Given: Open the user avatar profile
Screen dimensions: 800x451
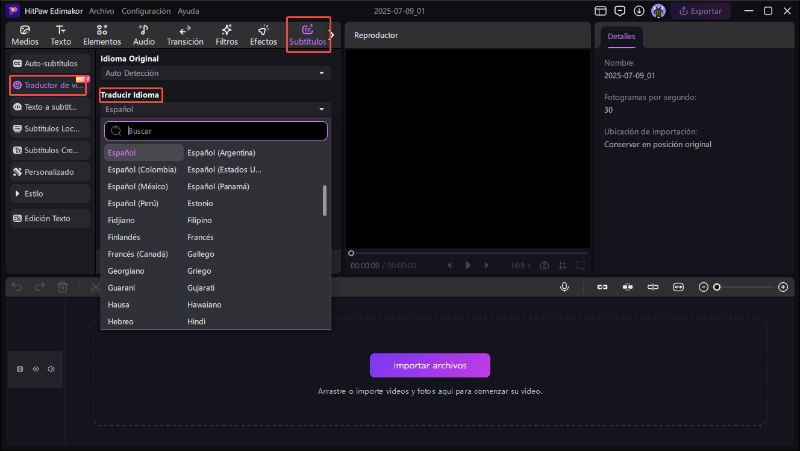Looking at the screenshot, I should [x=658, y=11].
